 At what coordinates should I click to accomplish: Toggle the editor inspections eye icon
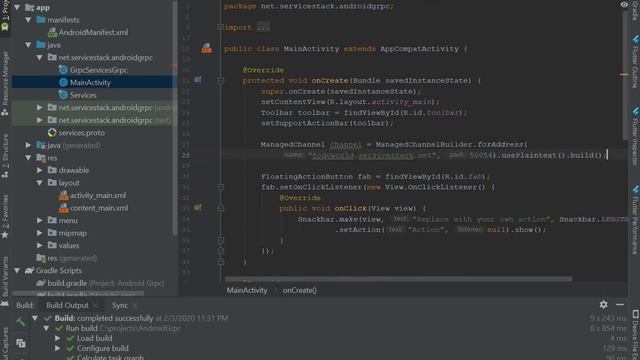click(624, 4)
